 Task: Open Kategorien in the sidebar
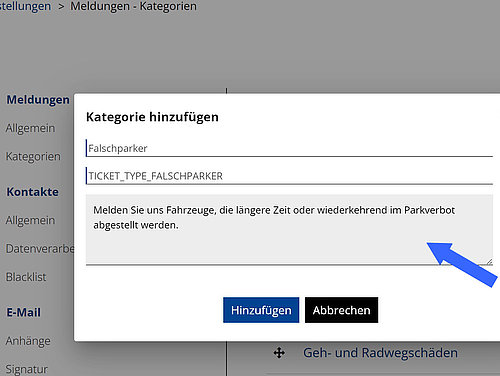(x=33, y=156)
